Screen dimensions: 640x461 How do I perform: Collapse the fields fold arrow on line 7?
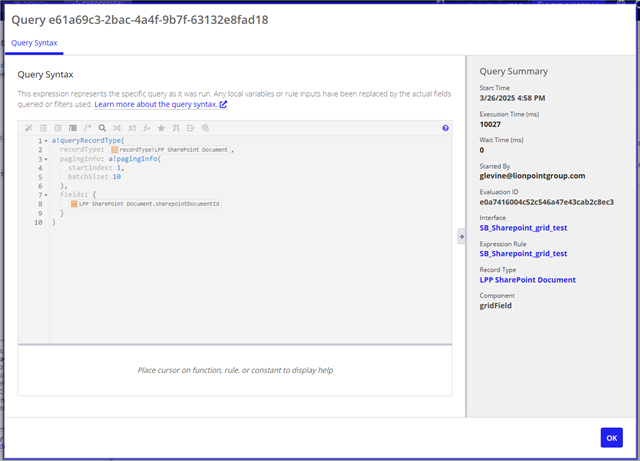(x=46, y=195)
